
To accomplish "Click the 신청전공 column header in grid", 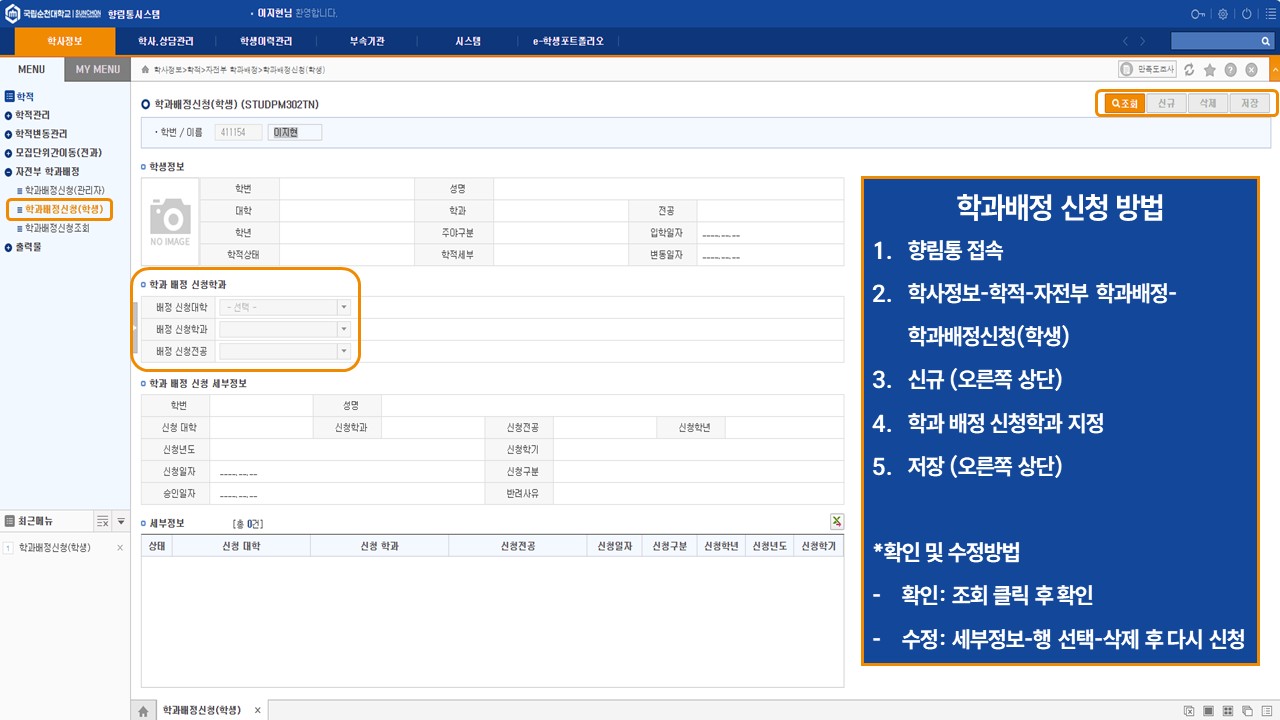I will (517, 546).
